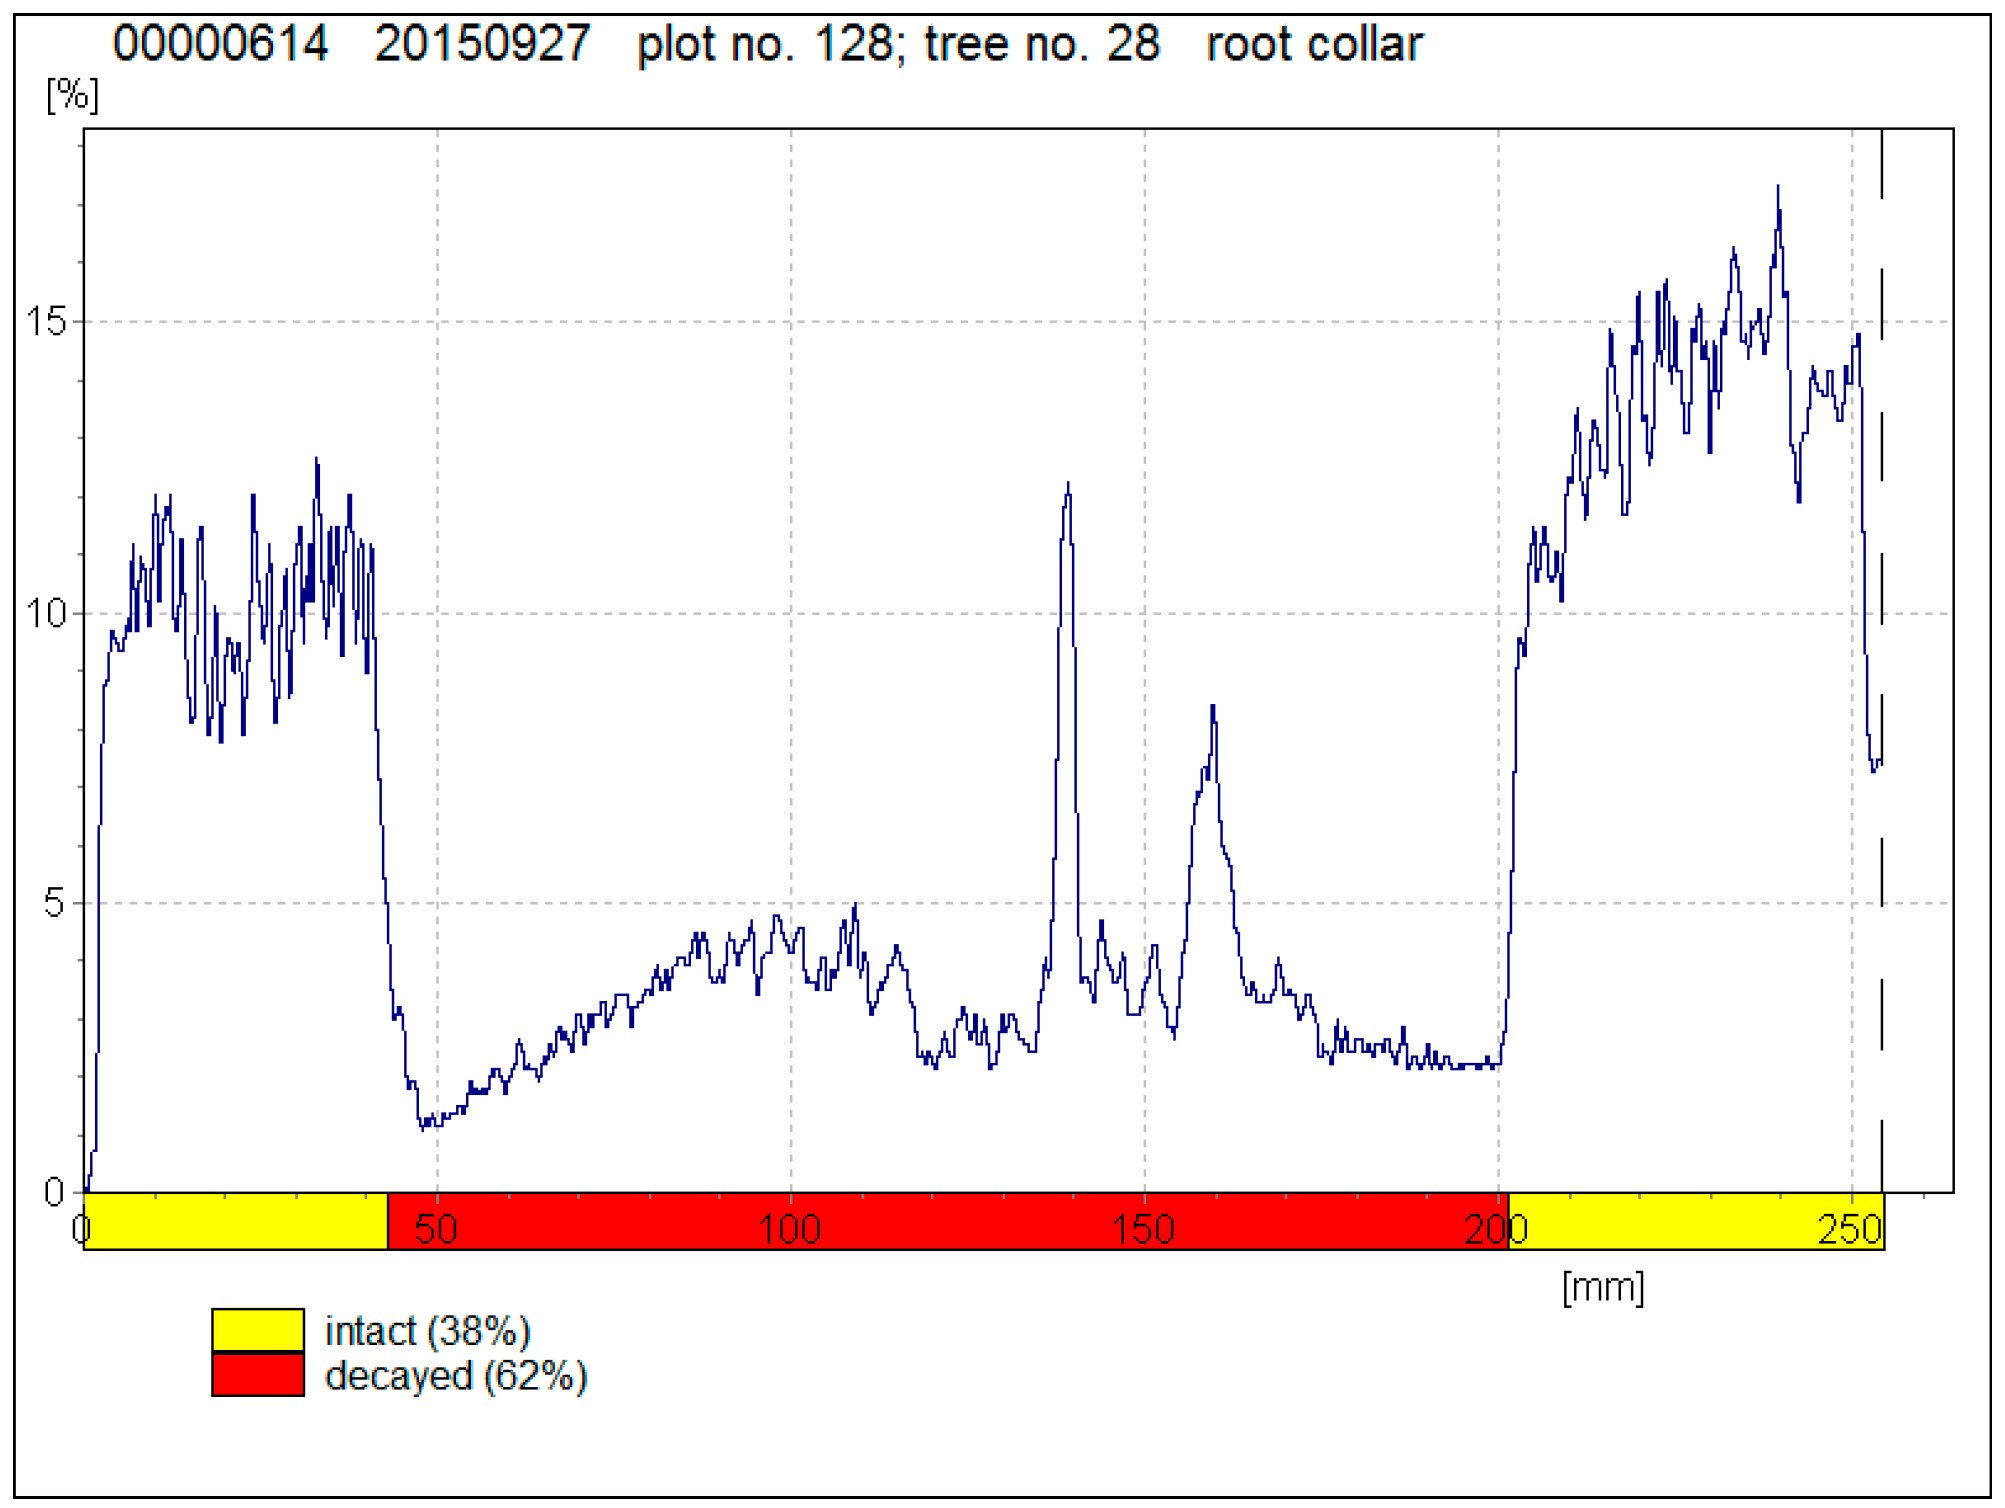The height and width of the screenshot is (1508, 2005).
Task: Click the [%] axis unit label
Action: 73,95
